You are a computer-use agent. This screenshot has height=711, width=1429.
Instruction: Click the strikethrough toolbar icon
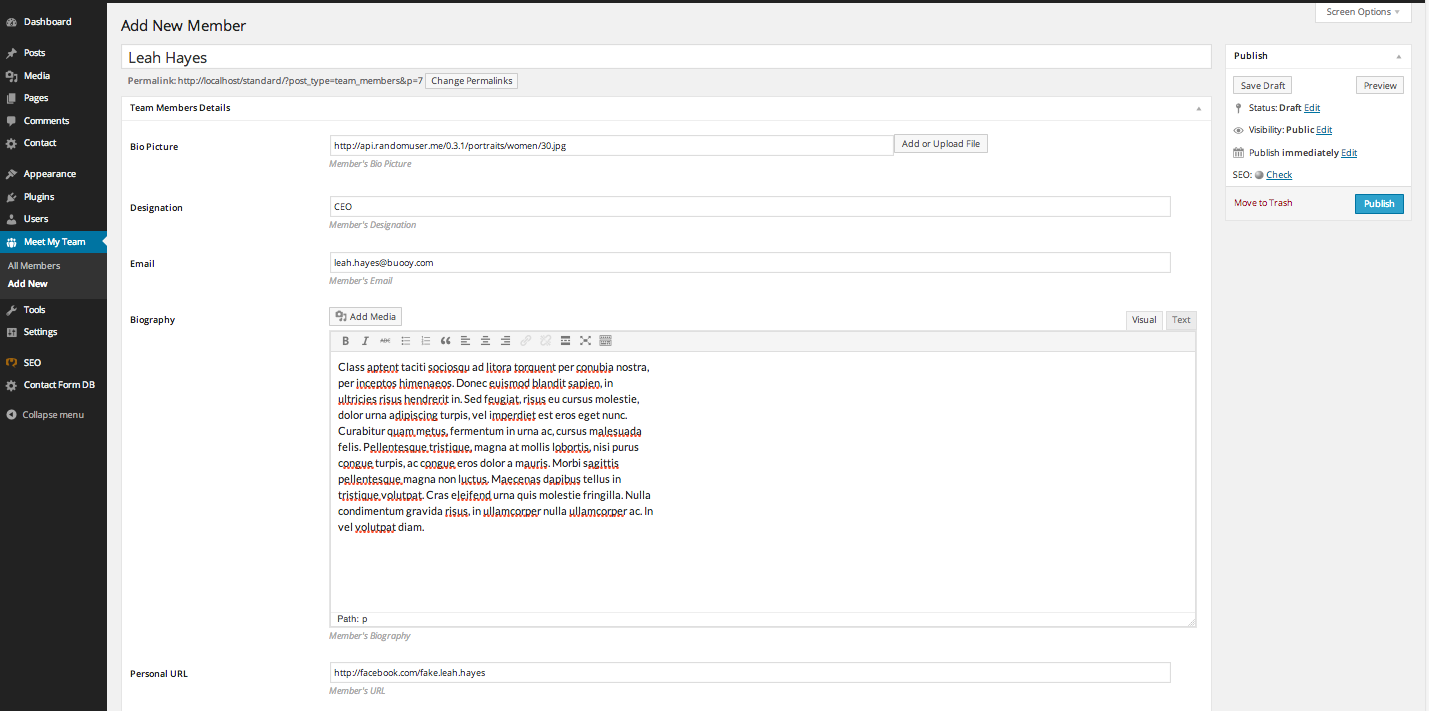coord(385,341)
